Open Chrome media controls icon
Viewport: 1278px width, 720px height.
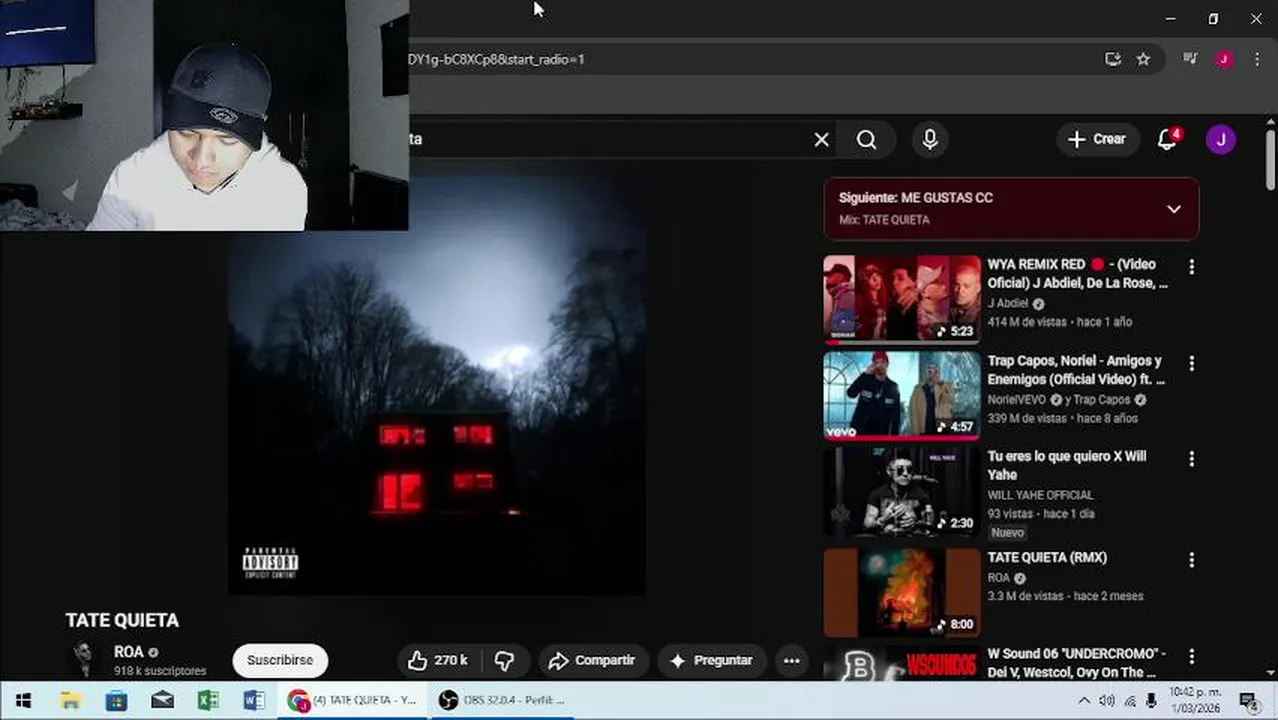pos(1190,59)
